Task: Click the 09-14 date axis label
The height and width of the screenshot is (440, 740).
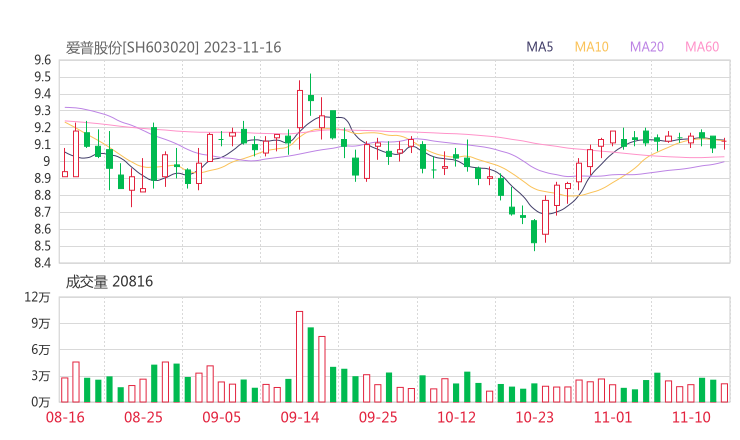Action: (300, 417)
